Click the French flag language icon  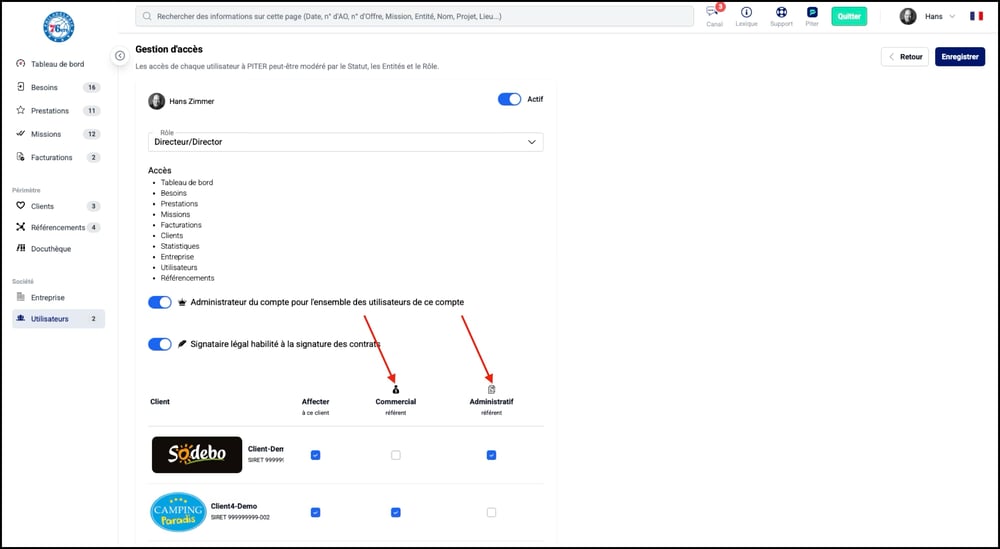[x=976, y=16]
